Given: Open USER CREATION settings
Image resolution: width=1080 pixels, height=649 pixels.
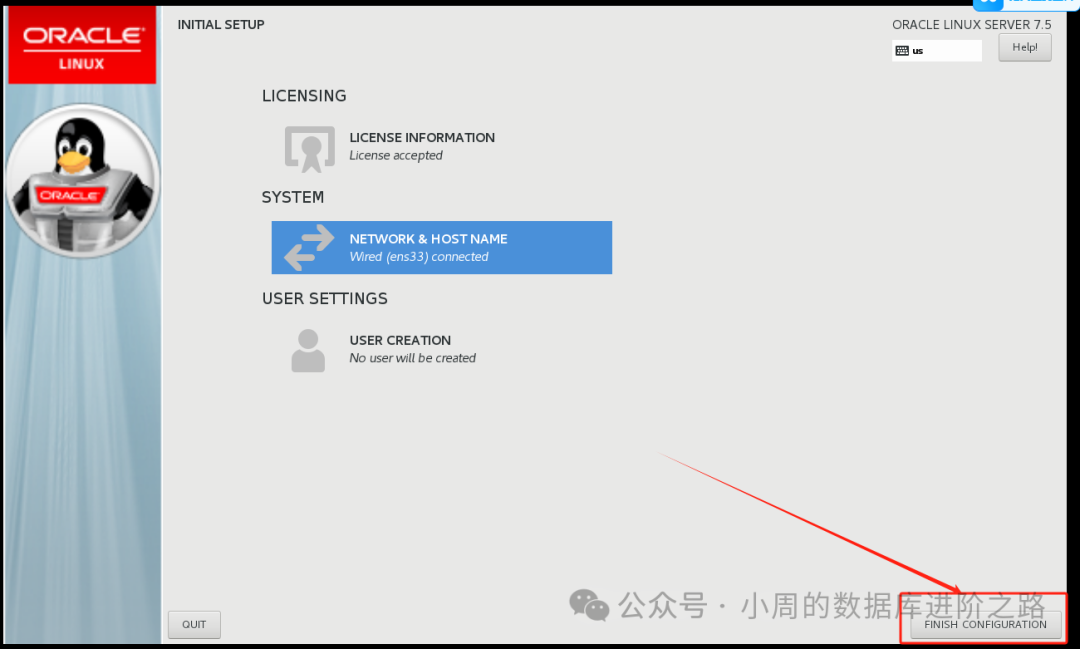Looking at the screenshot, I should point(400,340).
